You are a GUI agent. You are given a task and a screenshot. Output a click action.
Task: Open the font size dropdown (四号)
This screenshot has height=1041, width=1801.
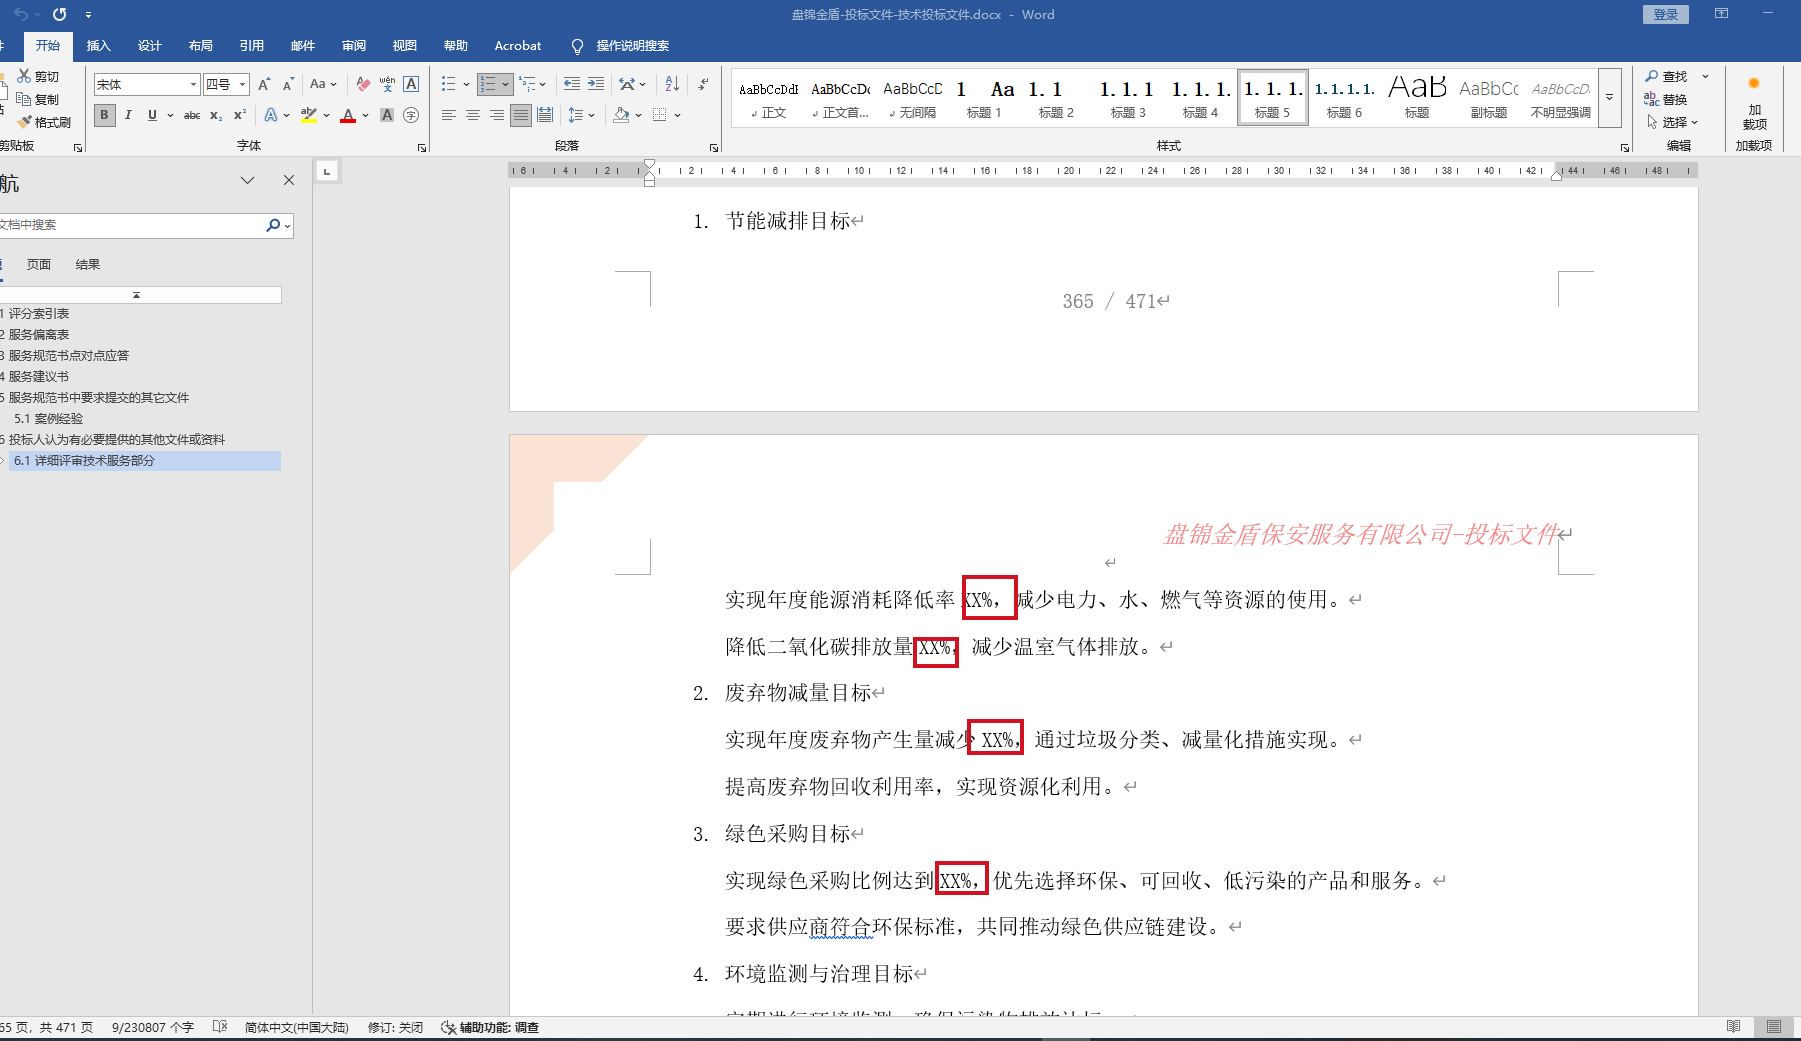[x=243, y=85]
